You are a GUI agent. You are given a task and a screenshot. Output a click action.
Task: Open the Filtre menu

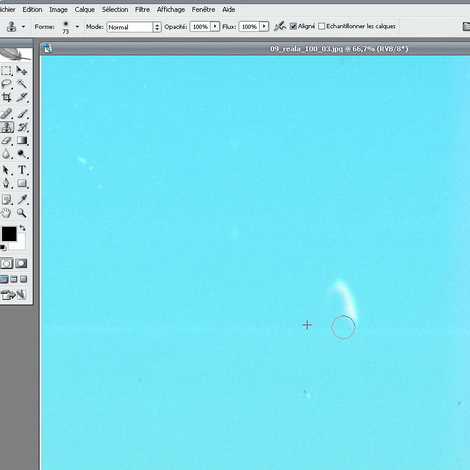click(x=142, y=10)
